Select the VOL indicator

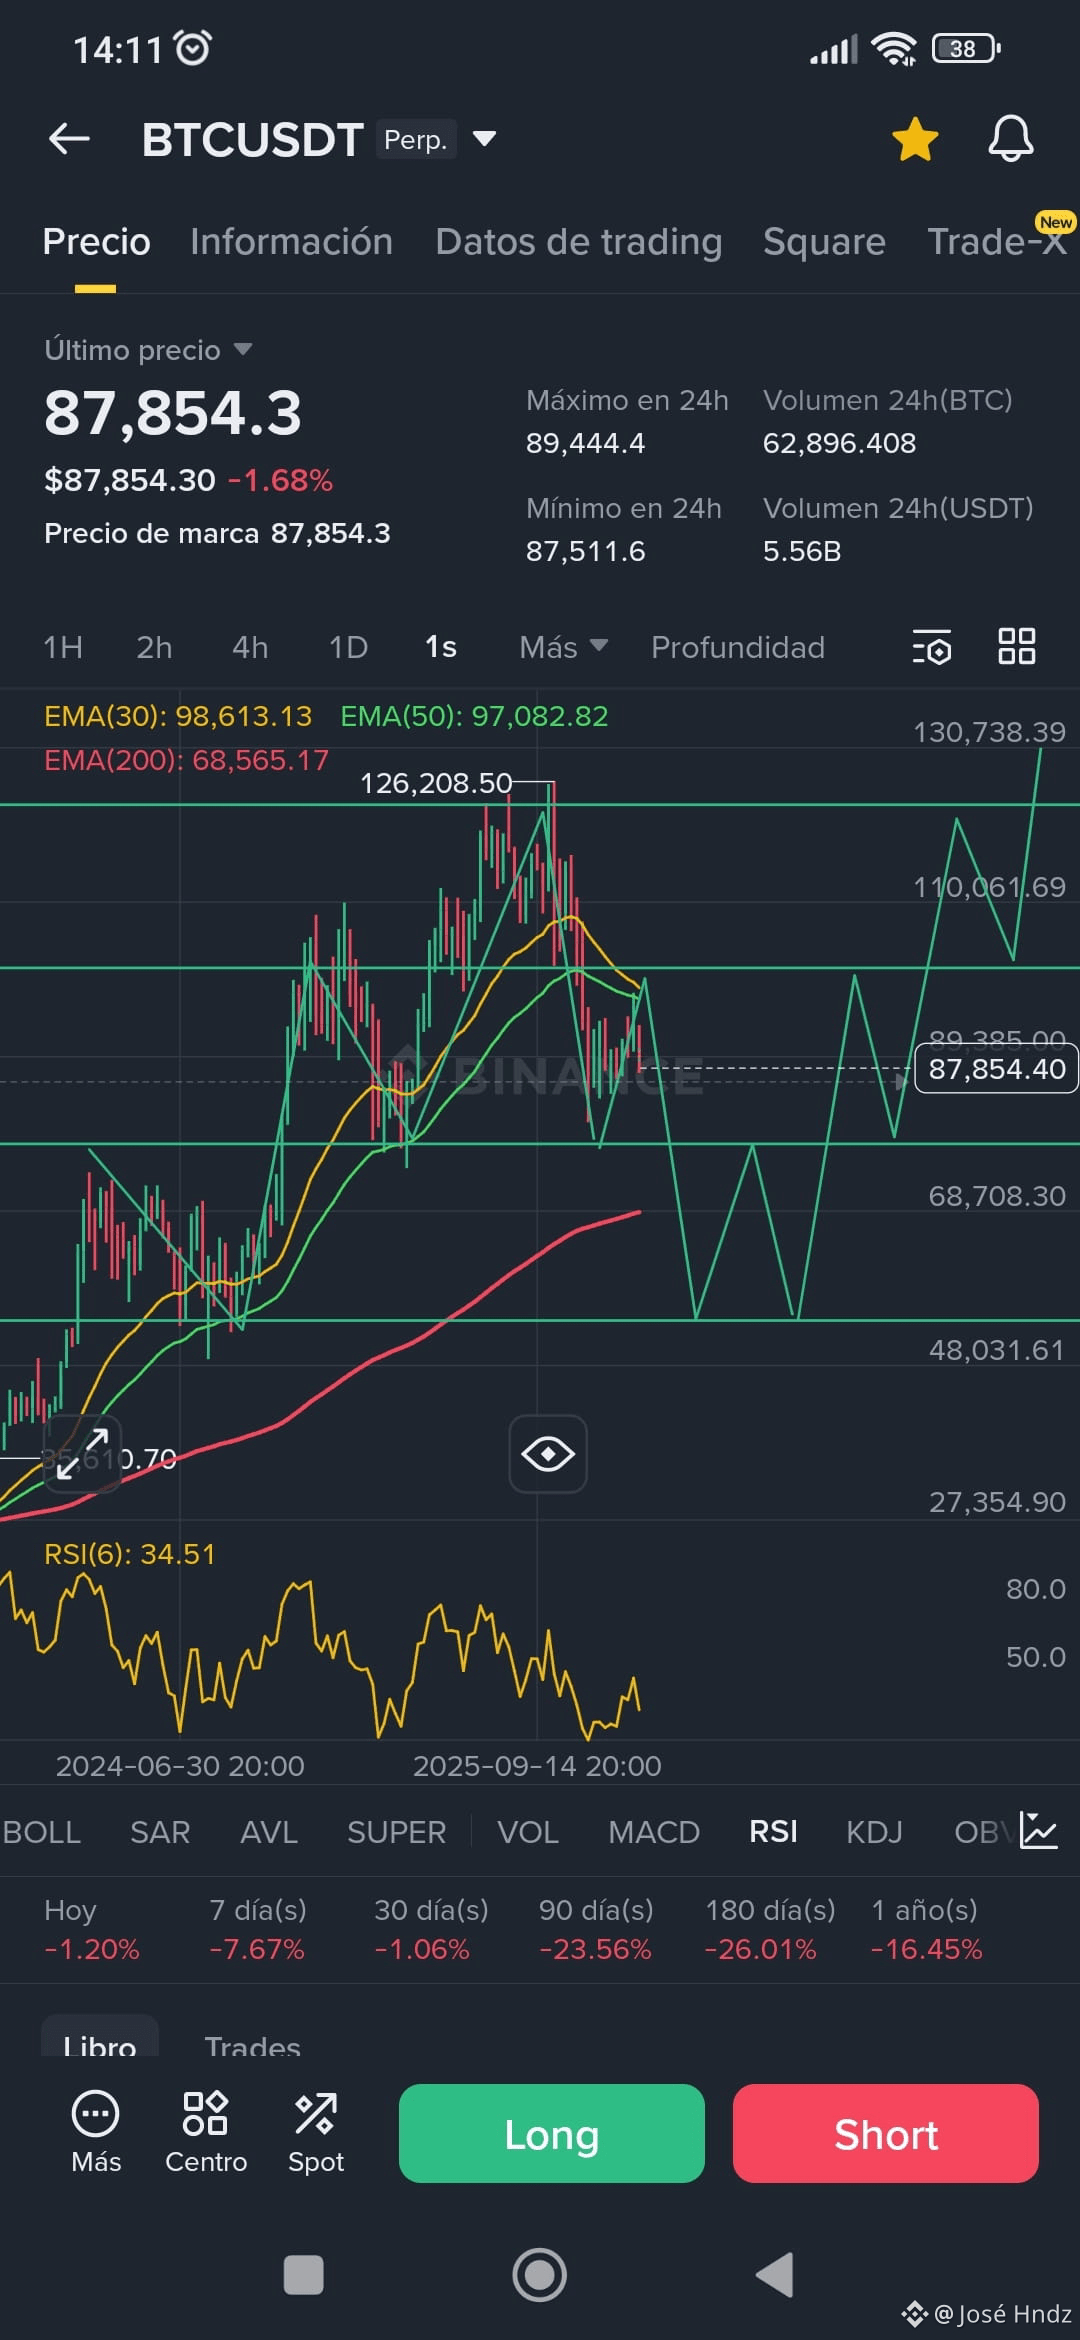tap(528, 1832)
